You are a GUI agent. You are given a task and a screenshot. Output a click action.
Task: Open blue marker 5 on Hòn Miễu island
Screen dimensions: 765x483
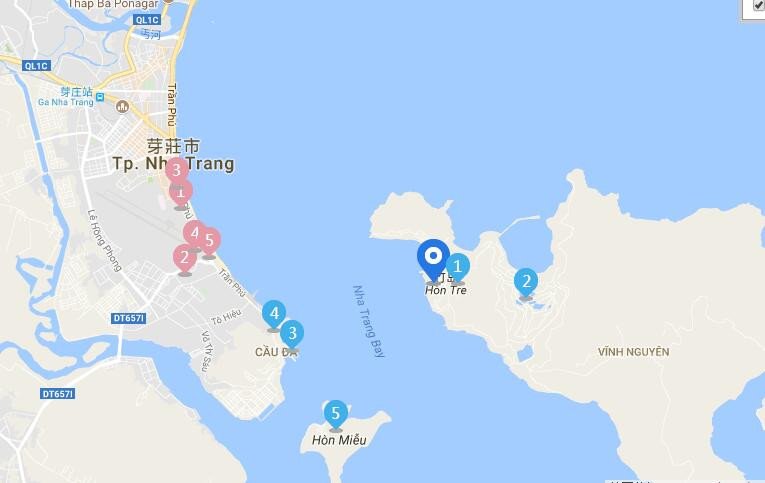pyautogui.click(x=336, y=415)
